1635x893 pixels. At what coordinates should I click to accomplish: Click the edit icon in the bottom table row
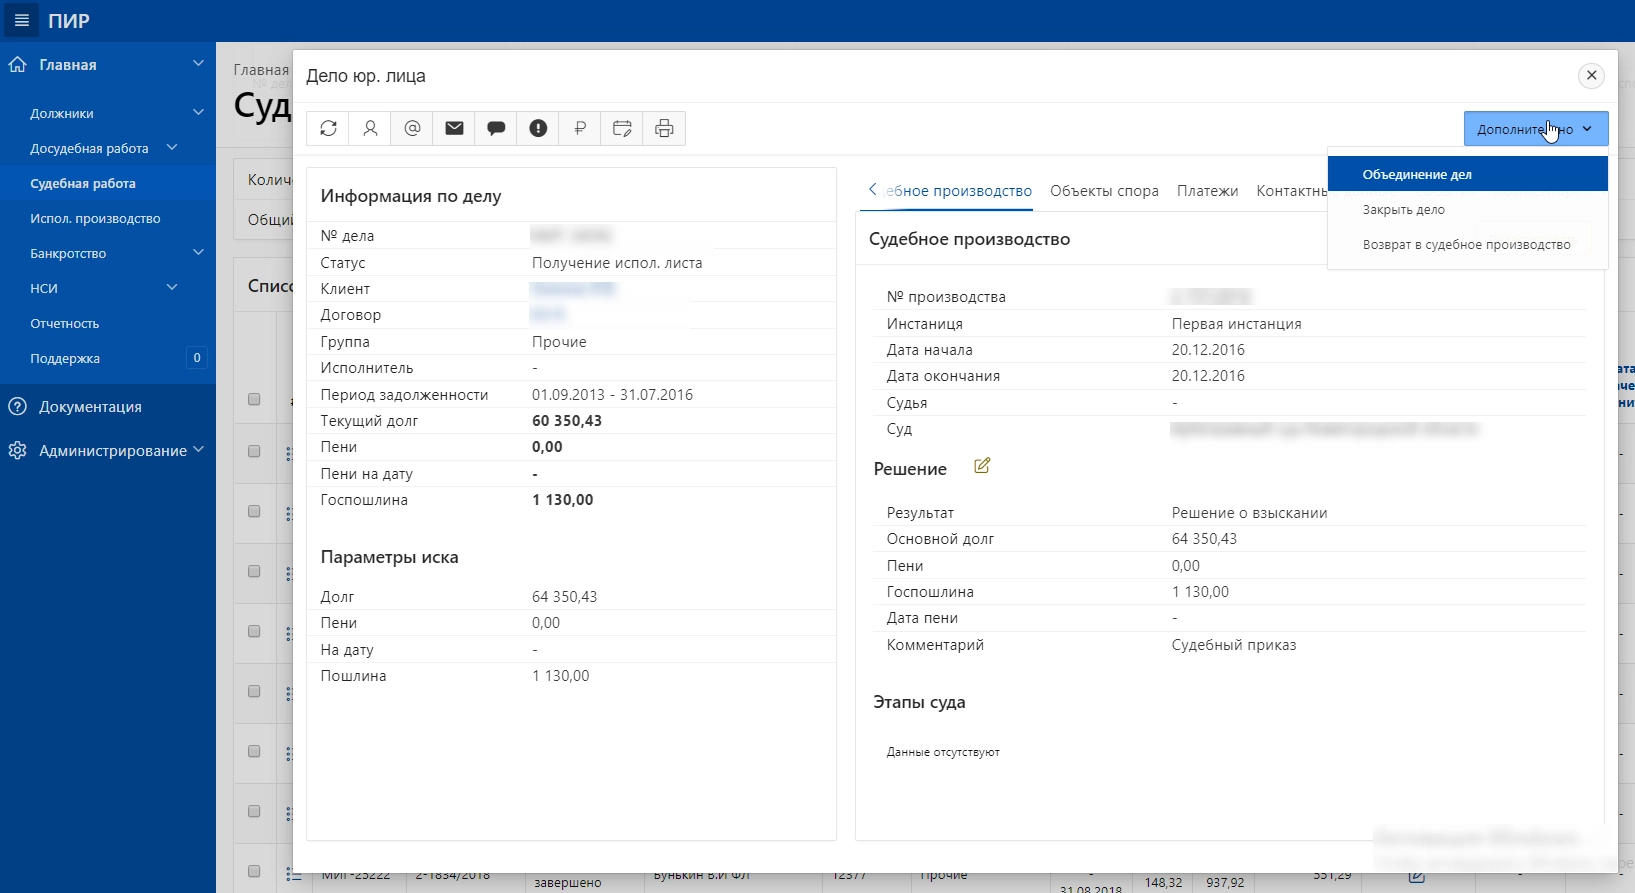click(1416, 877)
